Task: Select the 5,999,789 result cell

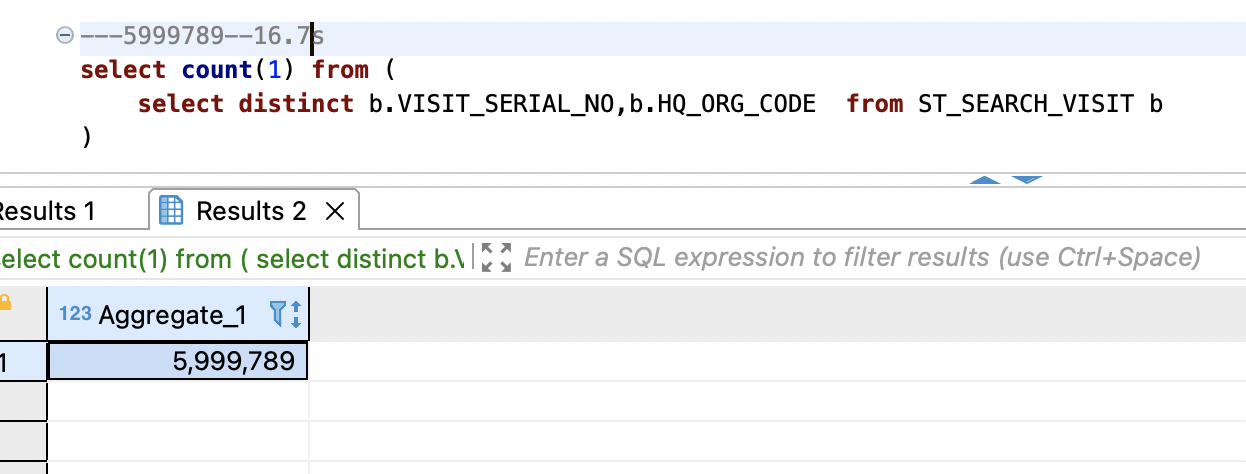Action: [178, 361]
